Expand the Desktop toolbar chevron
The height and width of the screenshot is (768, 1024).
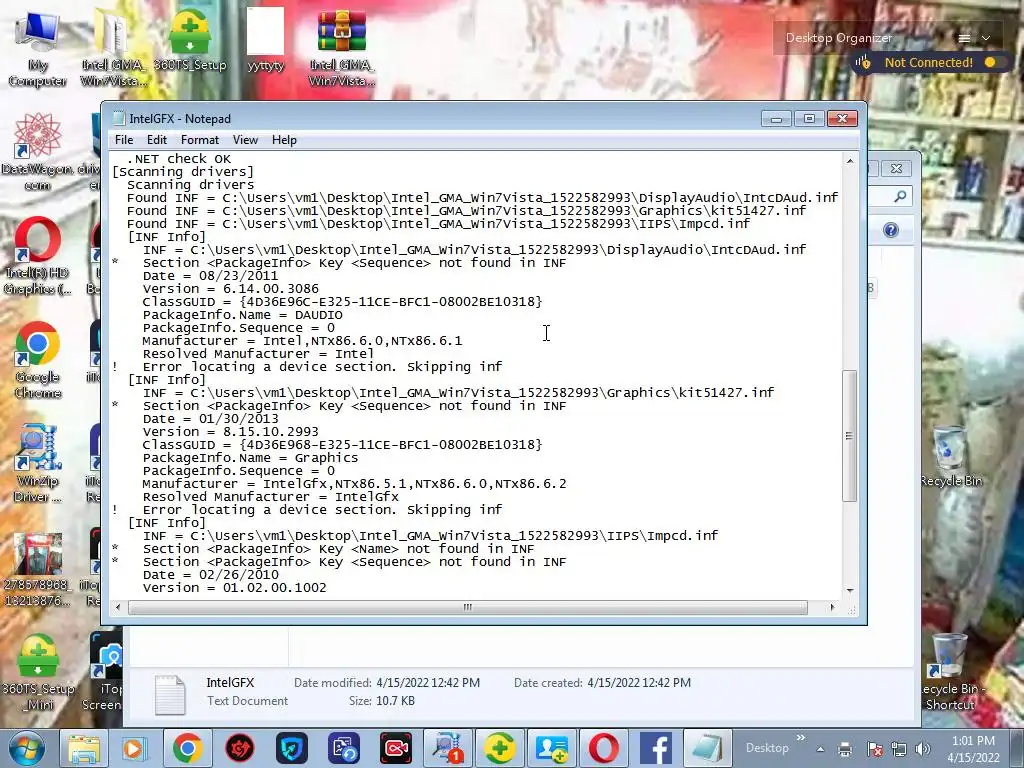801,737
